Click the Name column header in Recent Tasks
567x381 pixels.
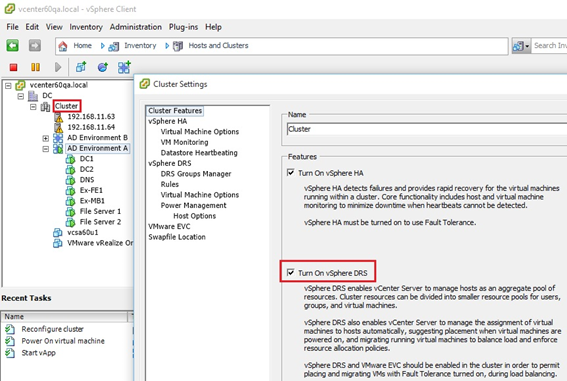65,317
